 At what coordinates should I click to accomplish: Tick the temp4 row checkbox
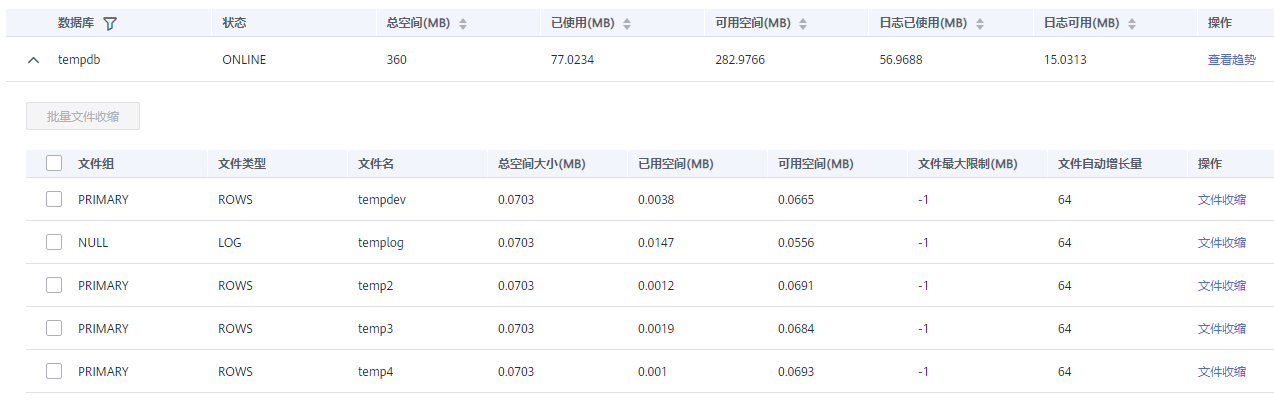coord(54,371)
